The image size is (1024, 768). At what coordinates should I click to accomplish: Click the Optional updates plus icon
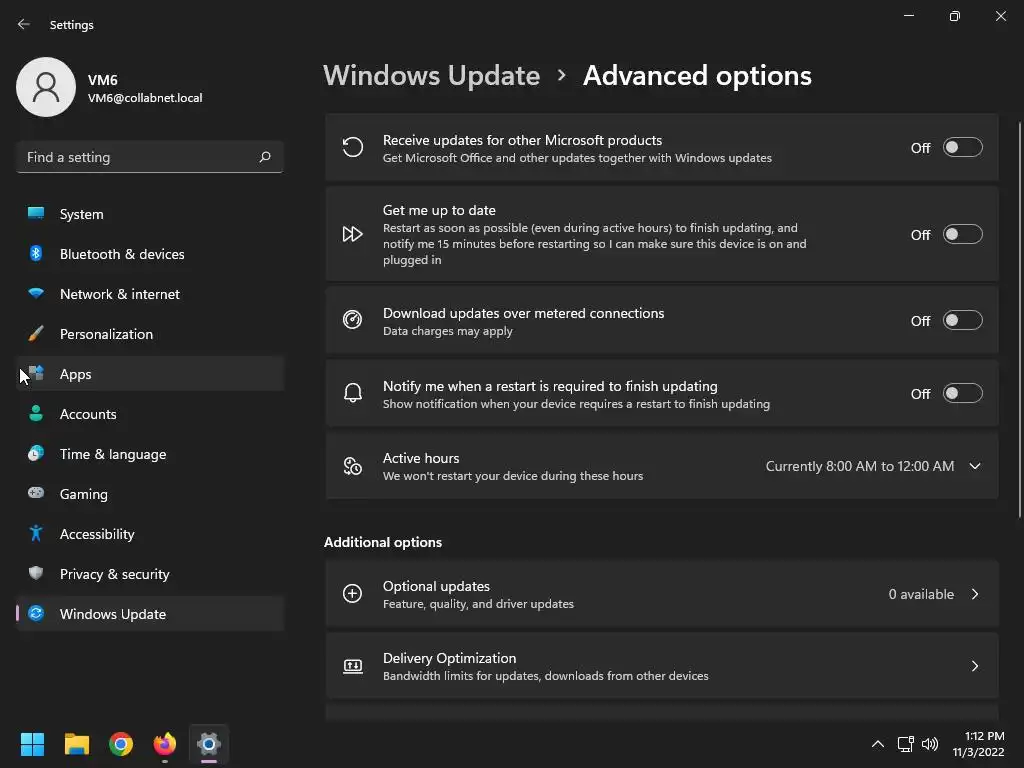353,593
